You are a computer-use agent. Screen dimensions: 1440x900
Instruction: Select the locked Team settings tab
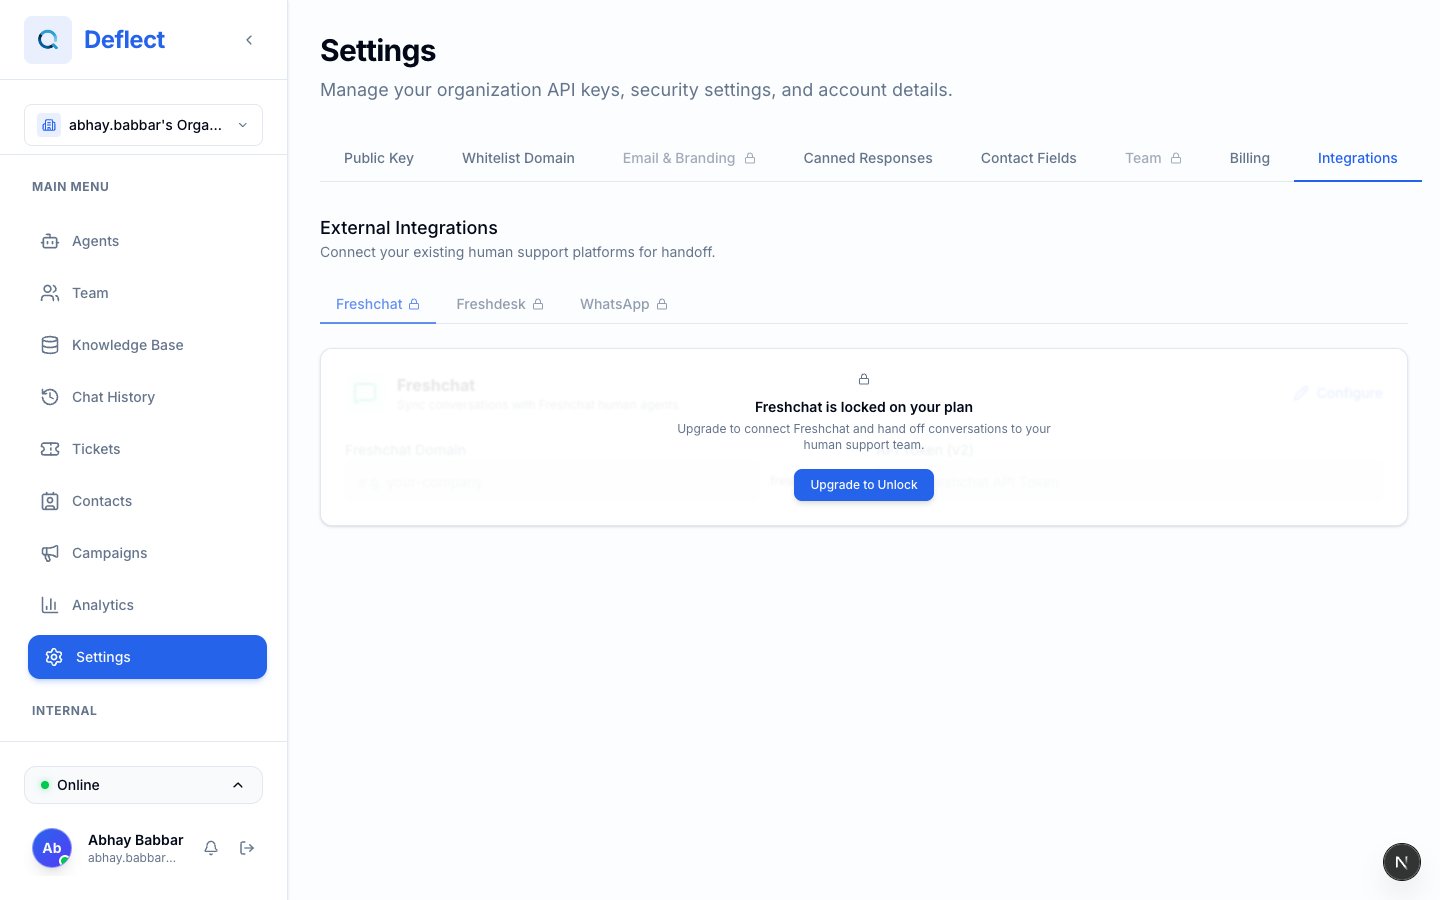click(1153, 158)
